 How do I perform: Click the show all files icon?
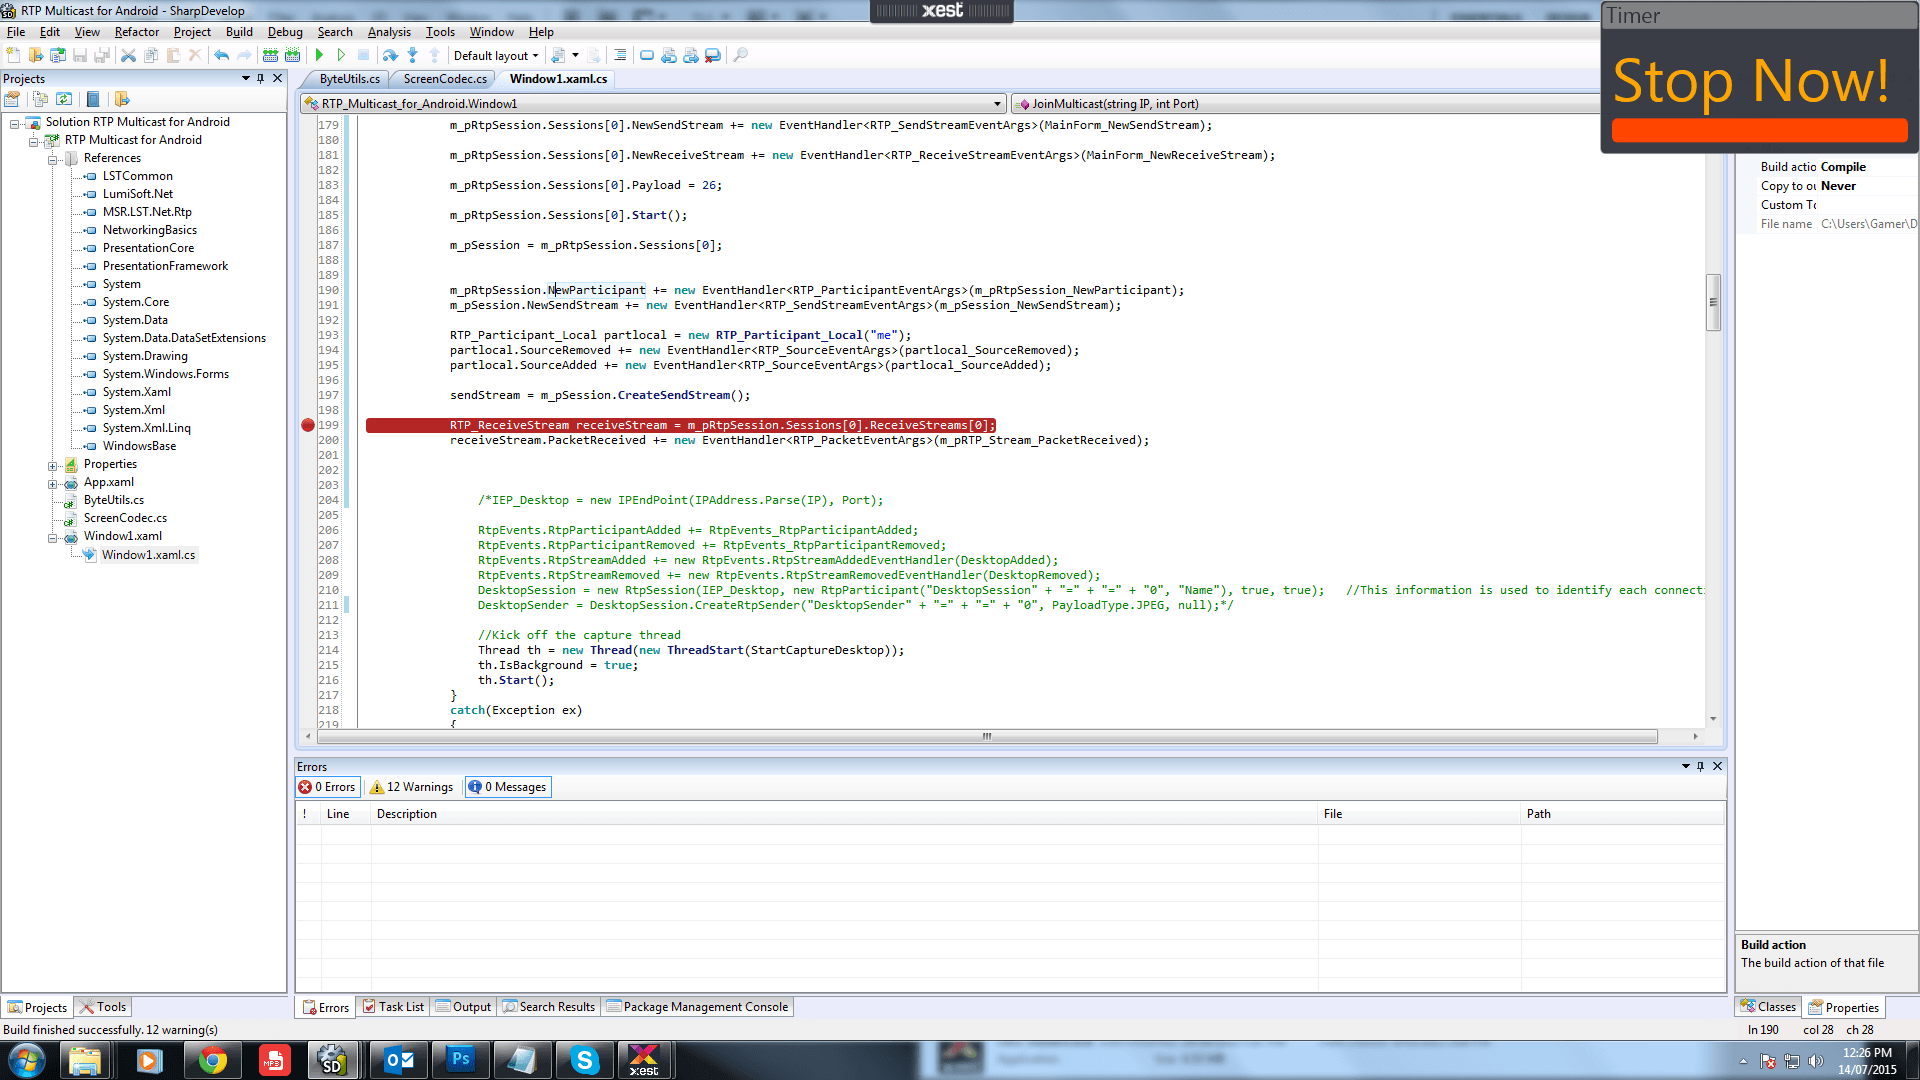pyautogui.click(x=40, y=99)
